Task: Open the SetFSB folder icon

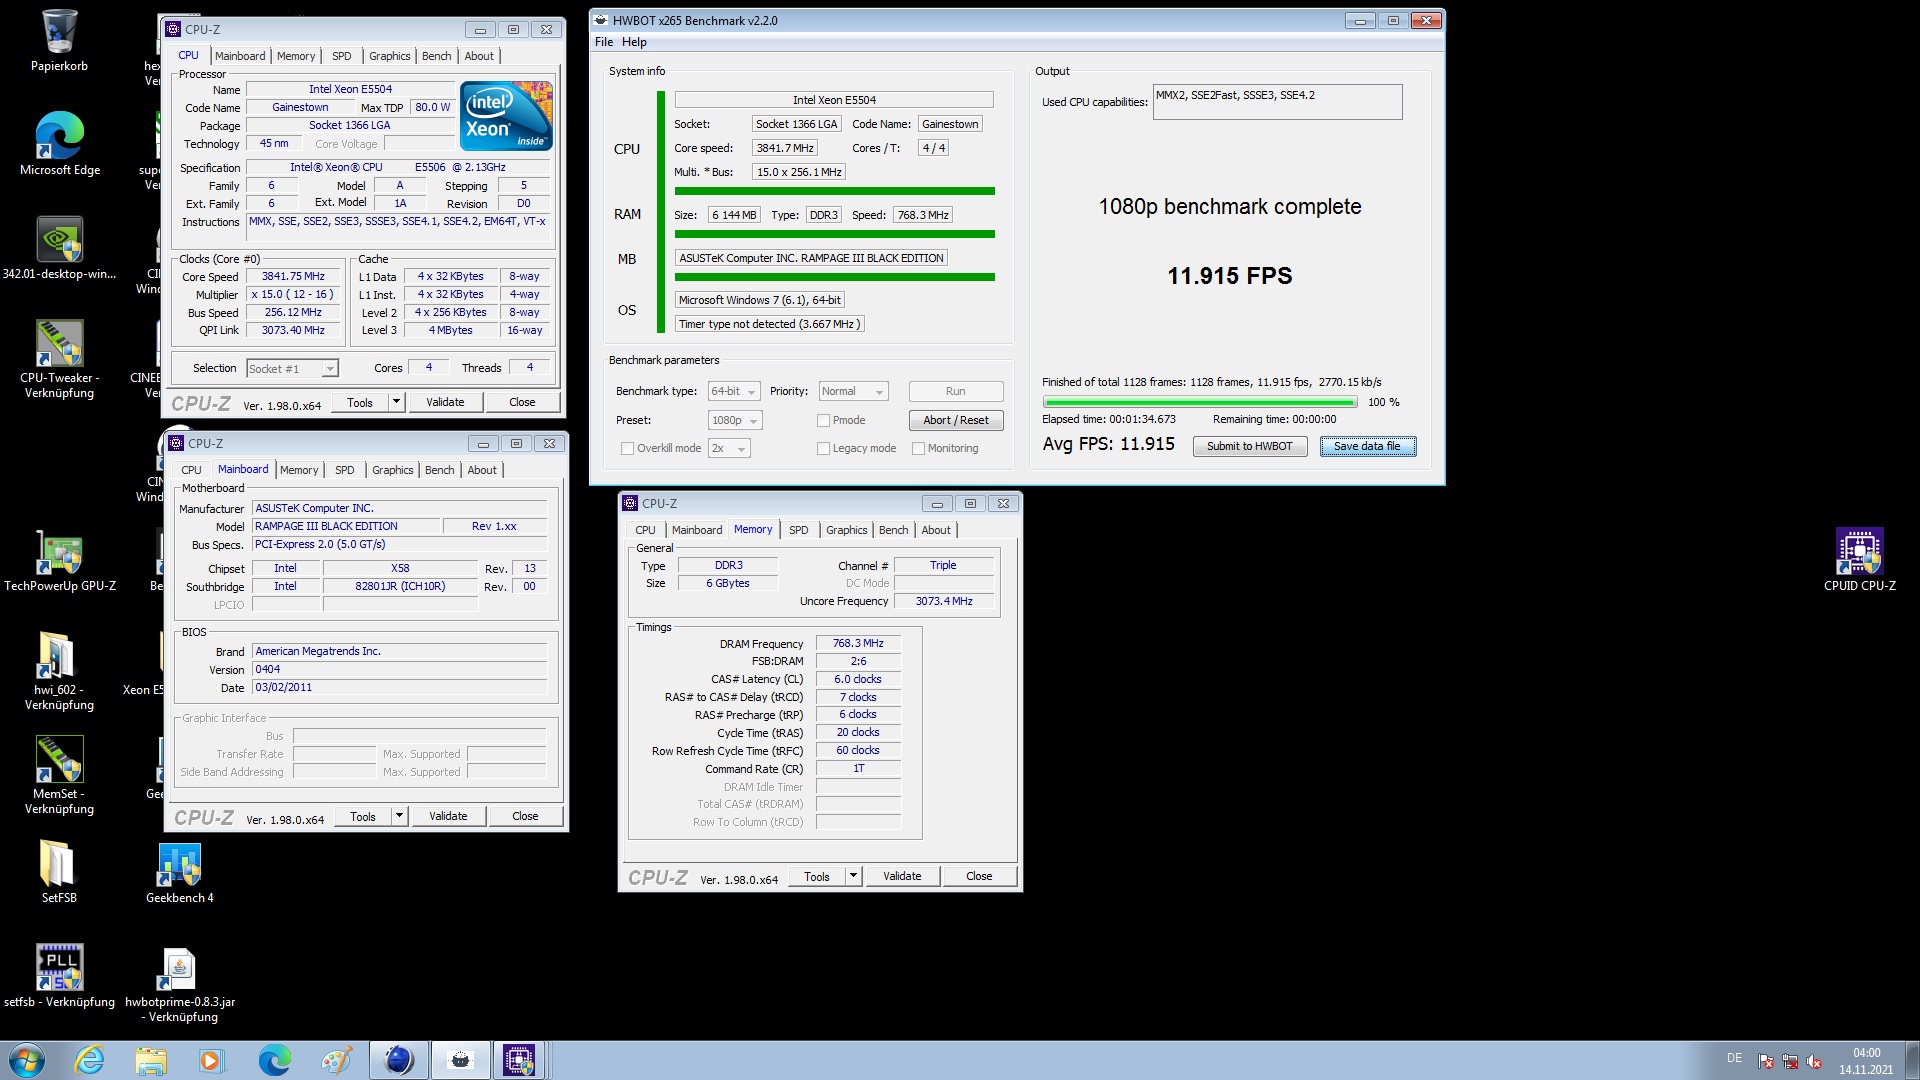Action: [x=59, y=871]
